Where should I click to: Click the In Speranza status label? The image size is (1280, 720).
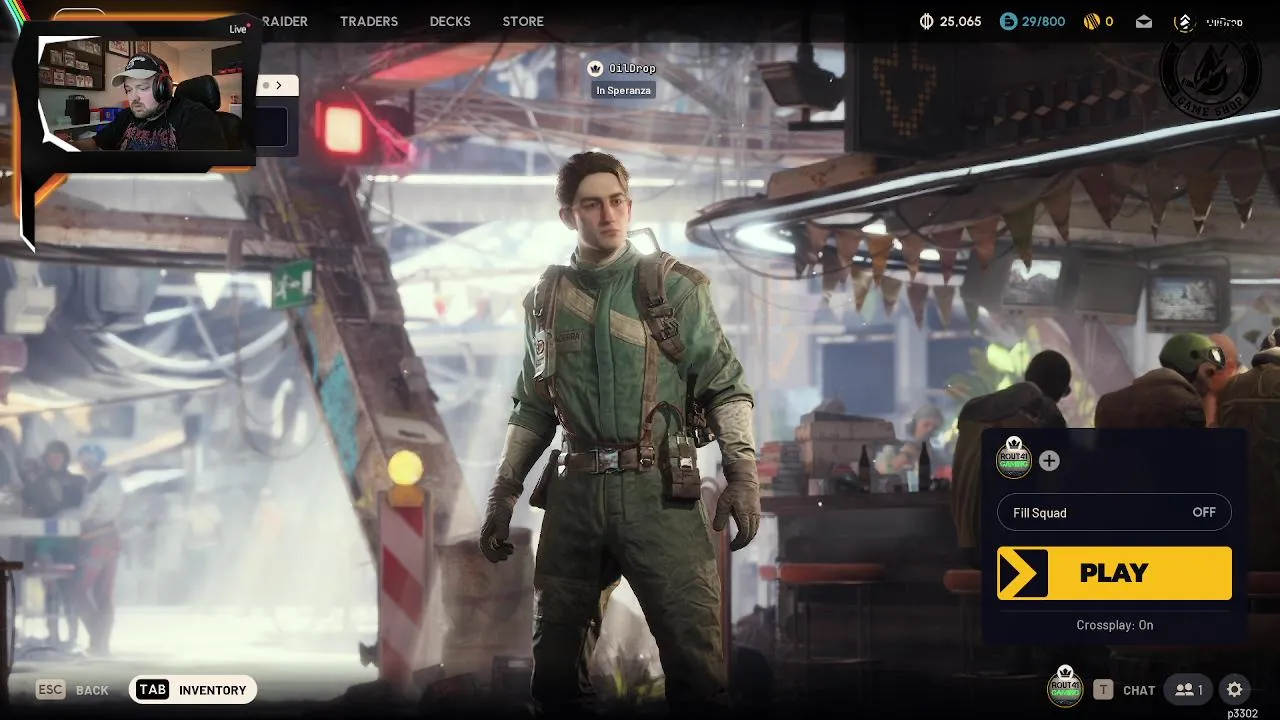(623, 90)
